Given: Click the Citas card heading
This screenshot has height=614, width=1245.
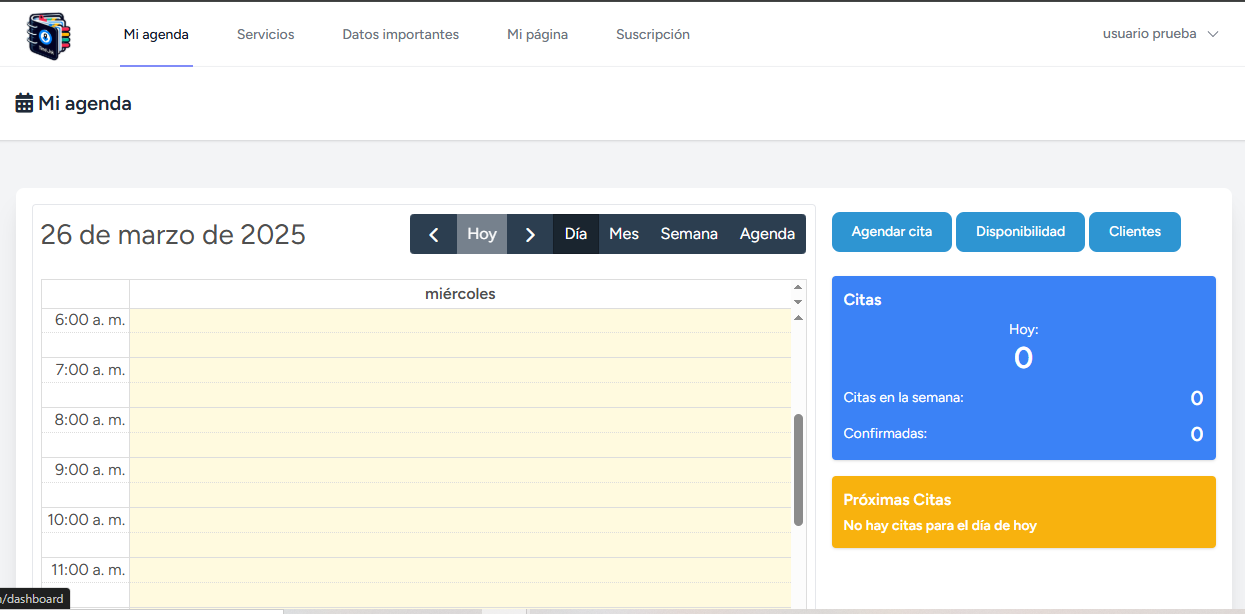Looking at the screenshot, I should point(863,300).
